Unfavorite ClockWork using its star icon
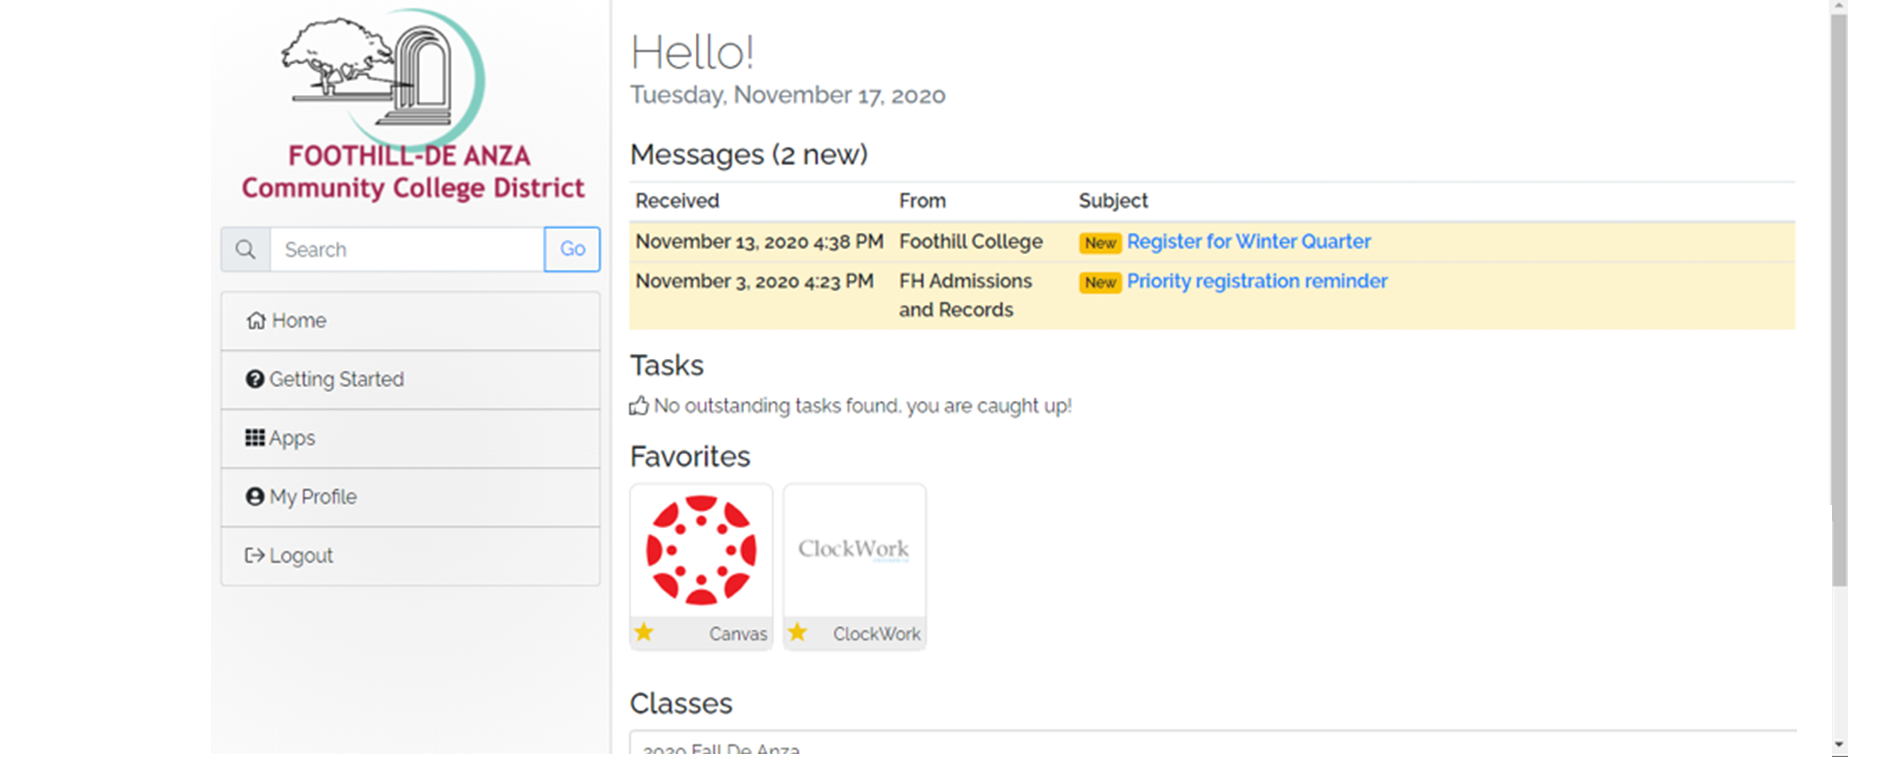Viewport: 1903px width, 757px height. coord(797,632)
